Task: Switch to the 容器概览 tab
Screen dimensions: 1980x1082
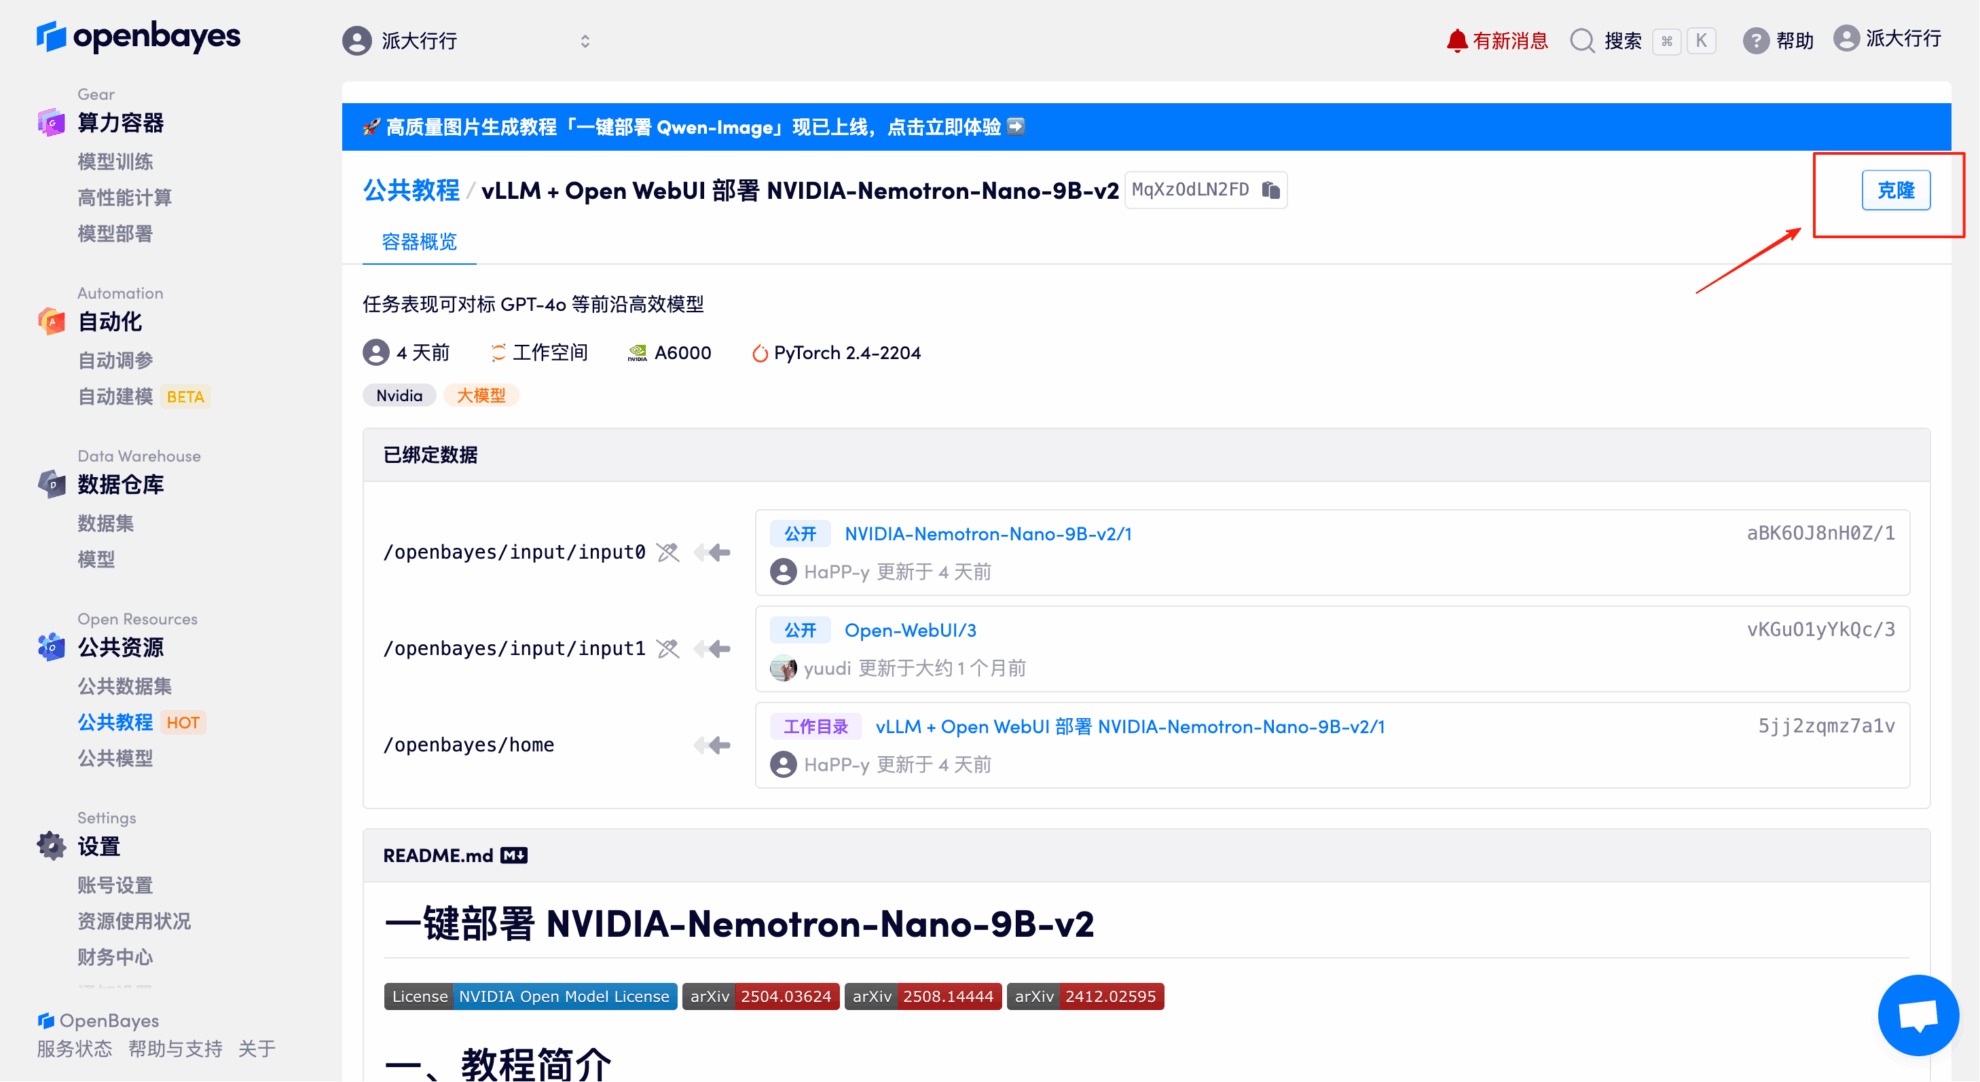Action: (x=419, y=242)
